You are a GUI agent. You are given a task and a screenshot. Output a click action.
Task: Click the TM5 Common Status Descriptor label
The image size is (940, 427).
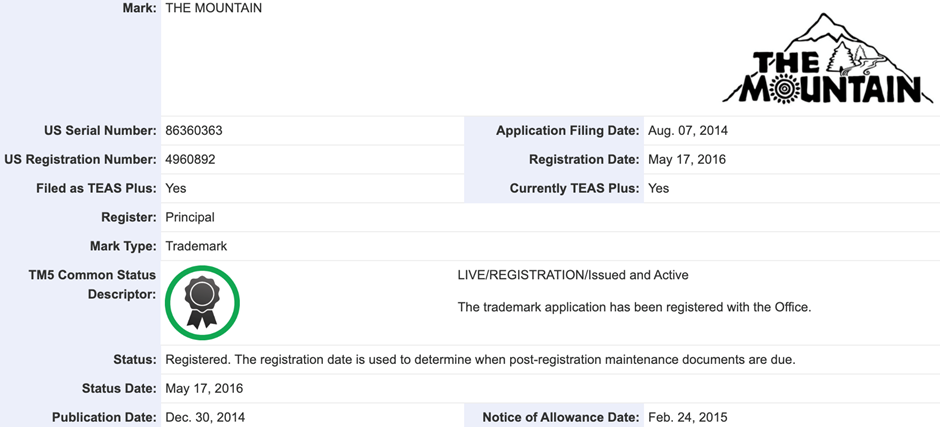92,285
